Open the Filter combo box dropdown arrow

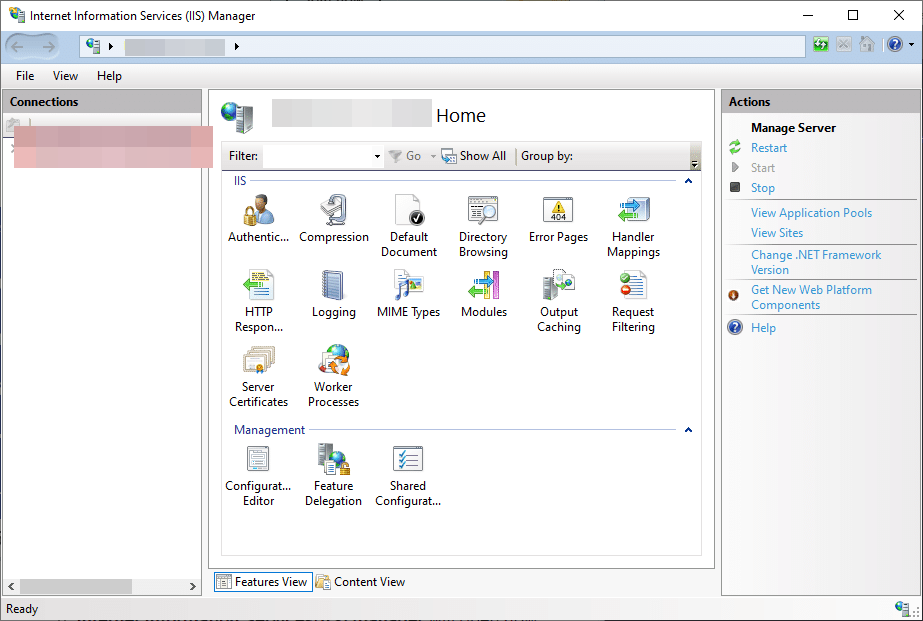click(377, 157)
